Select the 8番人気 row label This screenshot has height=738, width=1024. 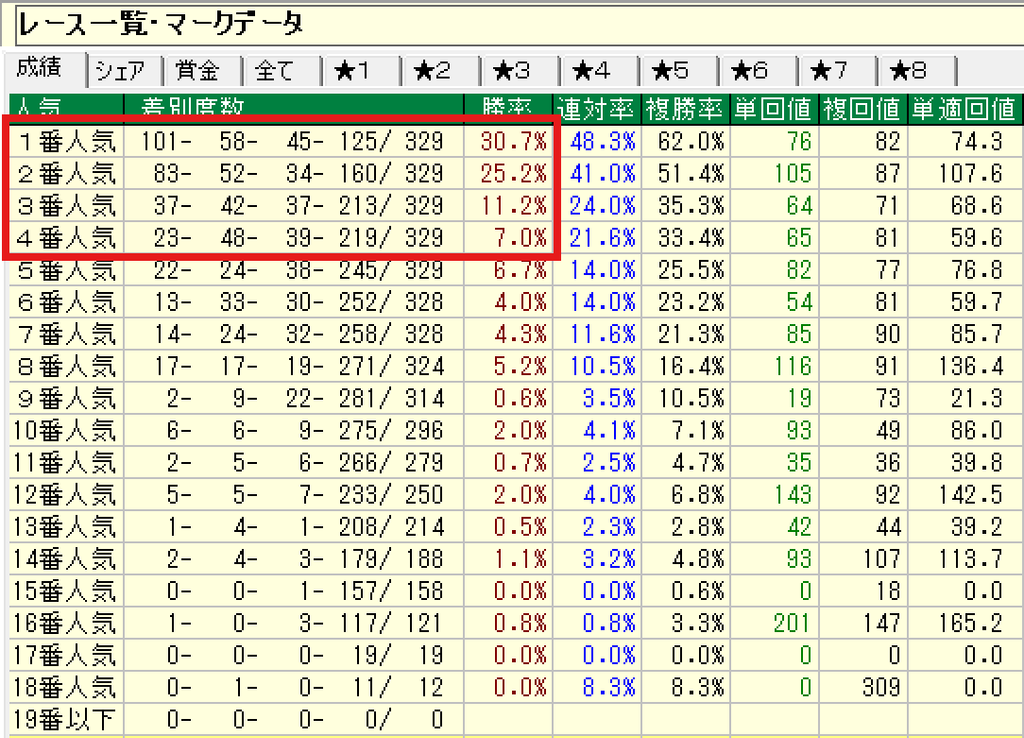click(66, 366)
